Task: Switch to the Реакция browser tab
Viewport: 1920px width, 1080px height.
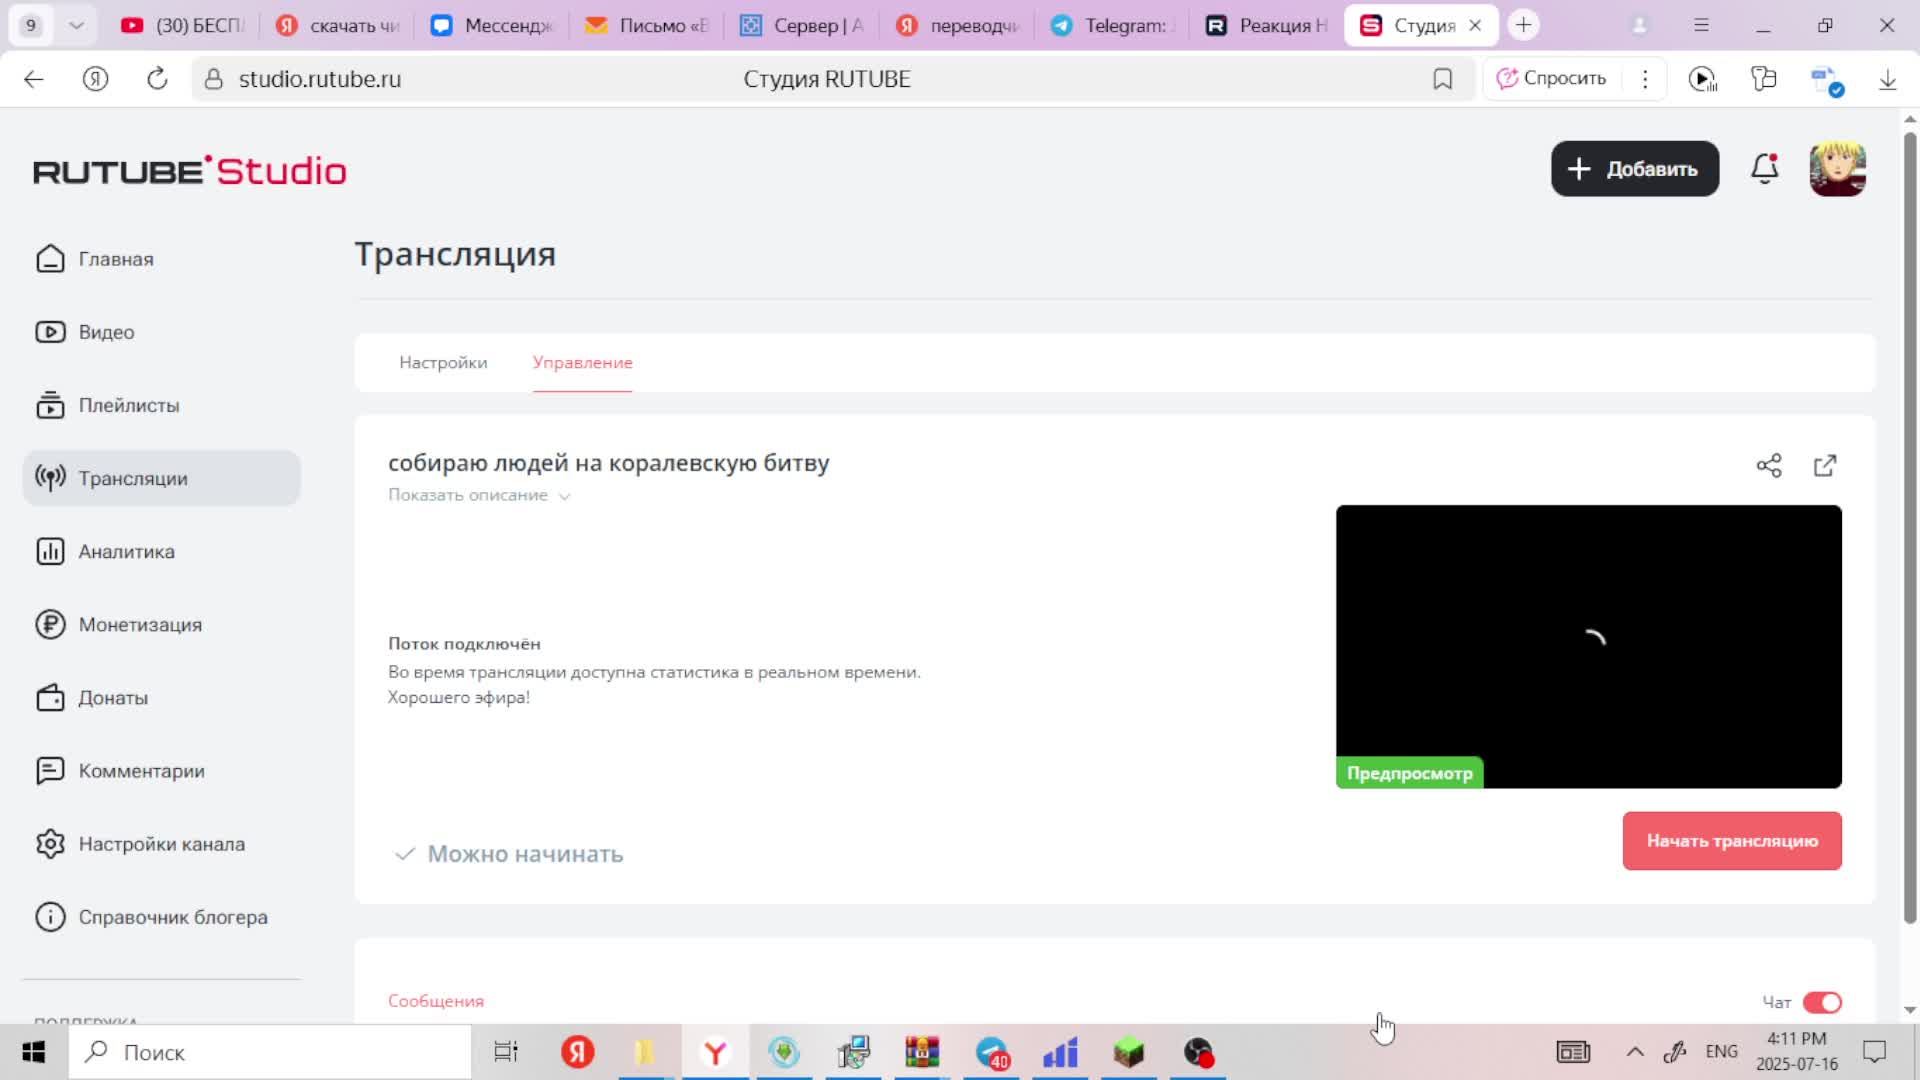Action: (1267, 25)
